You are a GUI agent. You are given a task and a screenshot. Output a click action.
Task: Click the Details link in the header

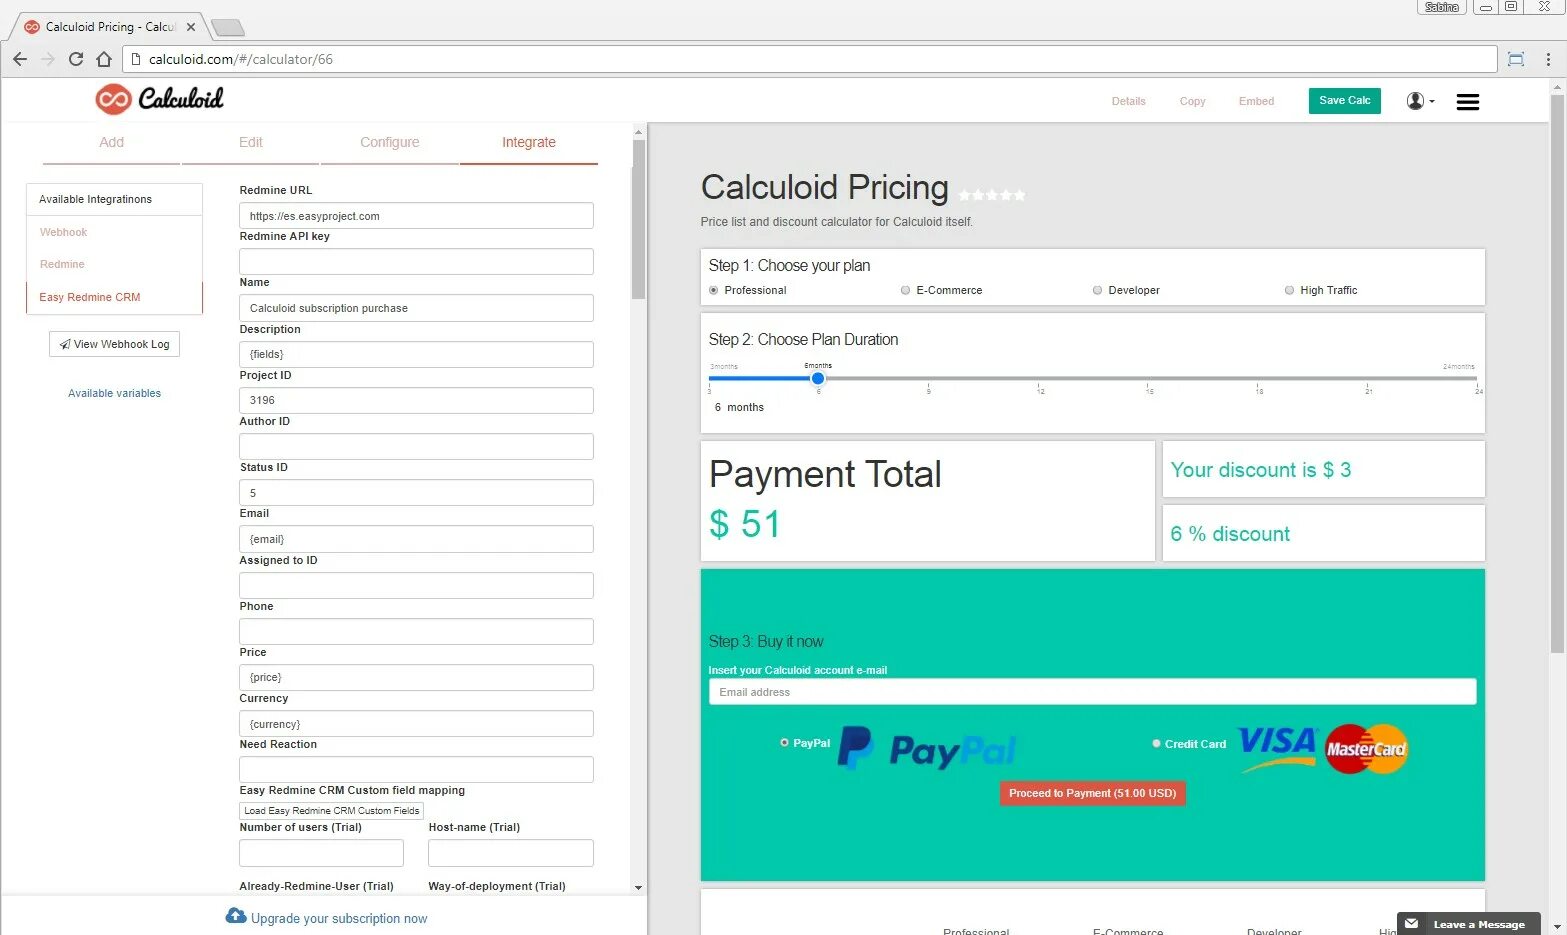point(1128,101)
